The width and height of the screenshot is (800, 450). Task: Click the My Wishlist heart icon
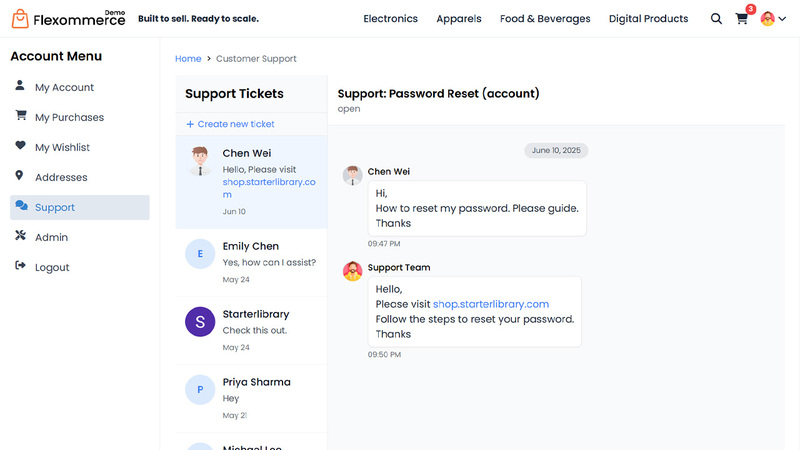coord(20,145)
